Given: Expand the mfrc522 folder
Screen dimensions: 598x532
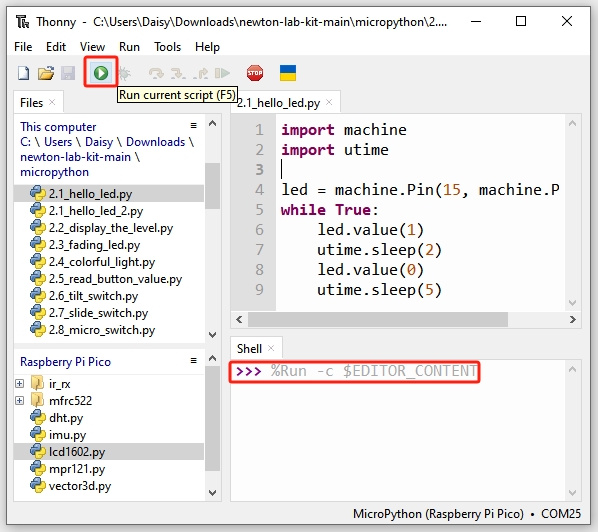Looking at the screenshot, I should click(19, 400).
